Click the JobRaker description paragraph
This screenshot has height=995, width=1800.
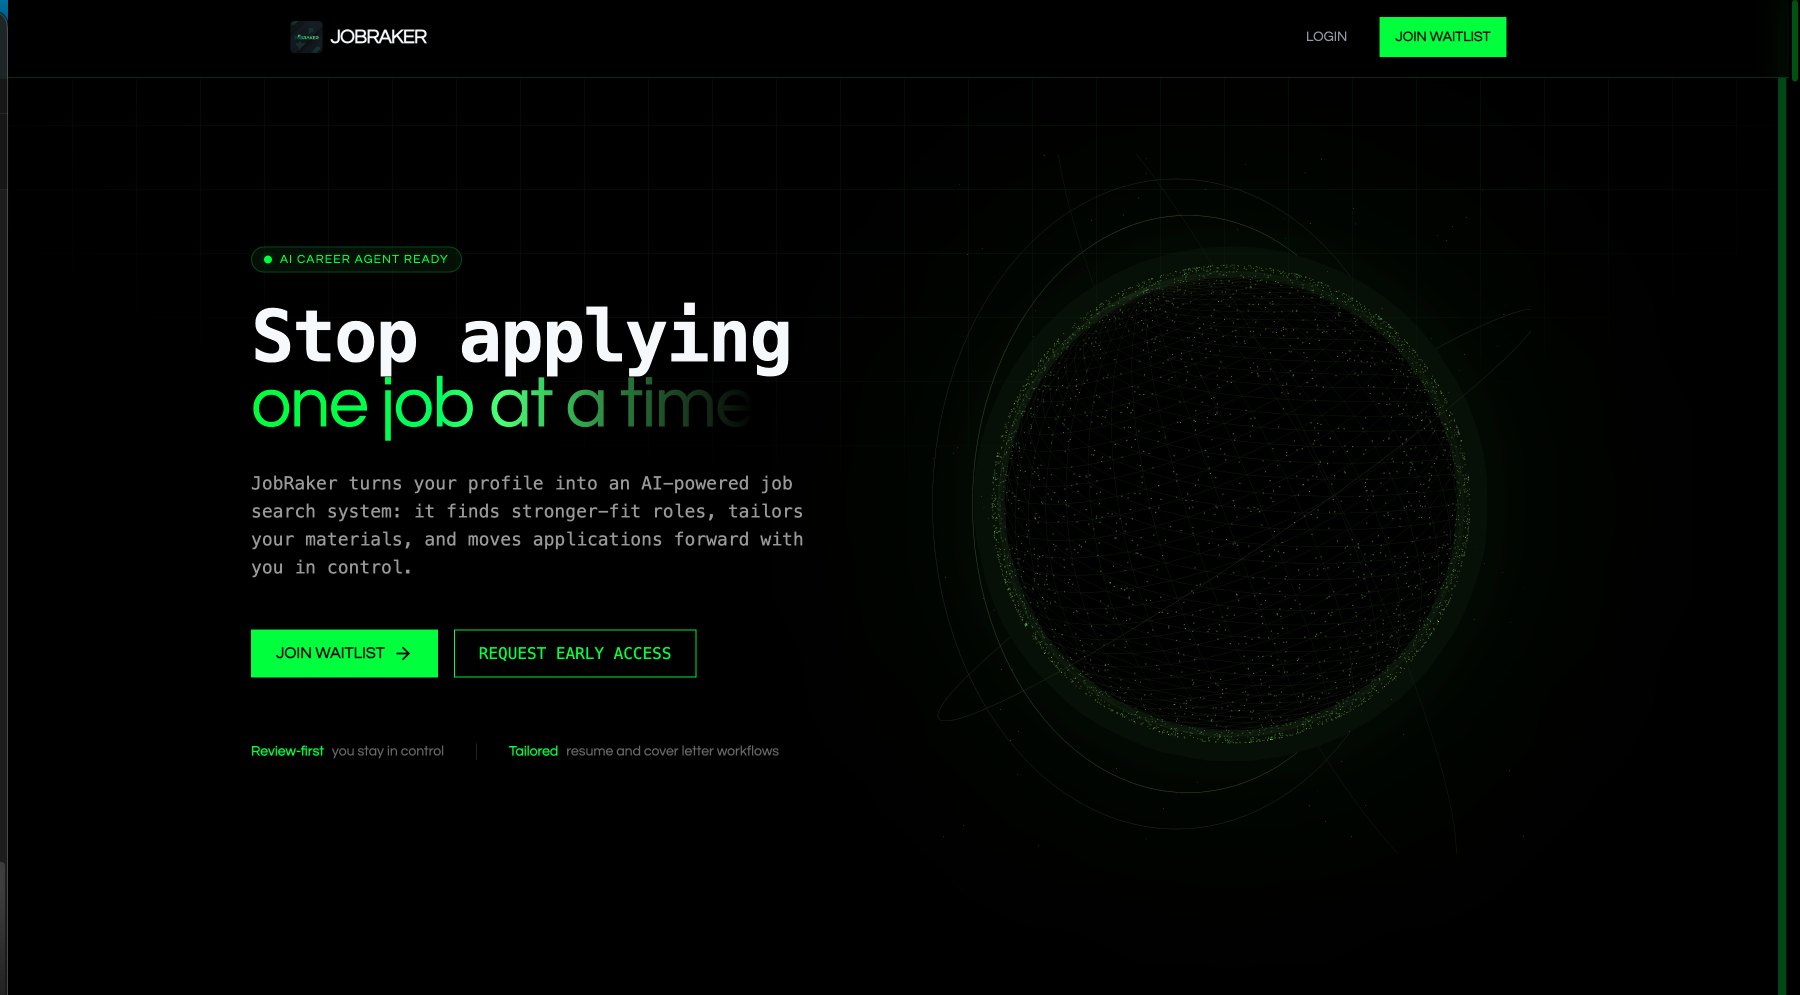[527, 525]
